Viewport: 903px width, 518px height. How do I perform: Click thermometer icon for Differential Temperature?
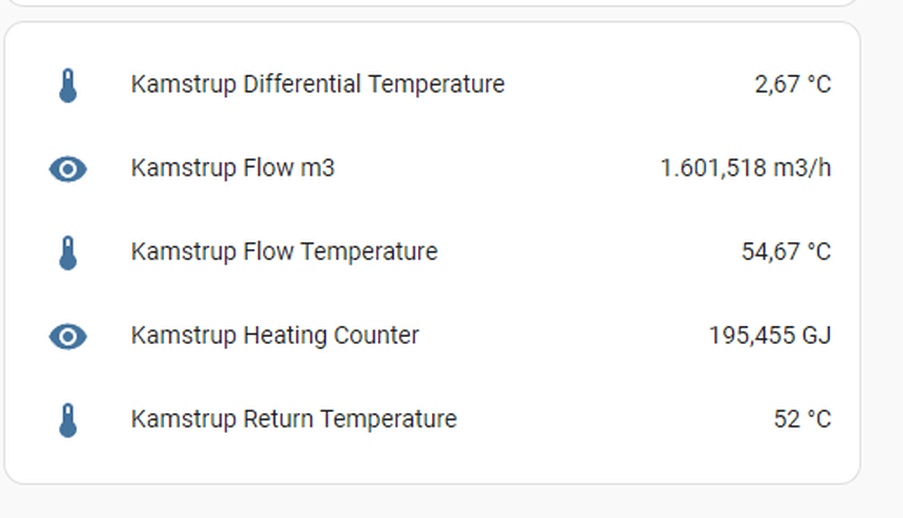(x=68, y=85)
